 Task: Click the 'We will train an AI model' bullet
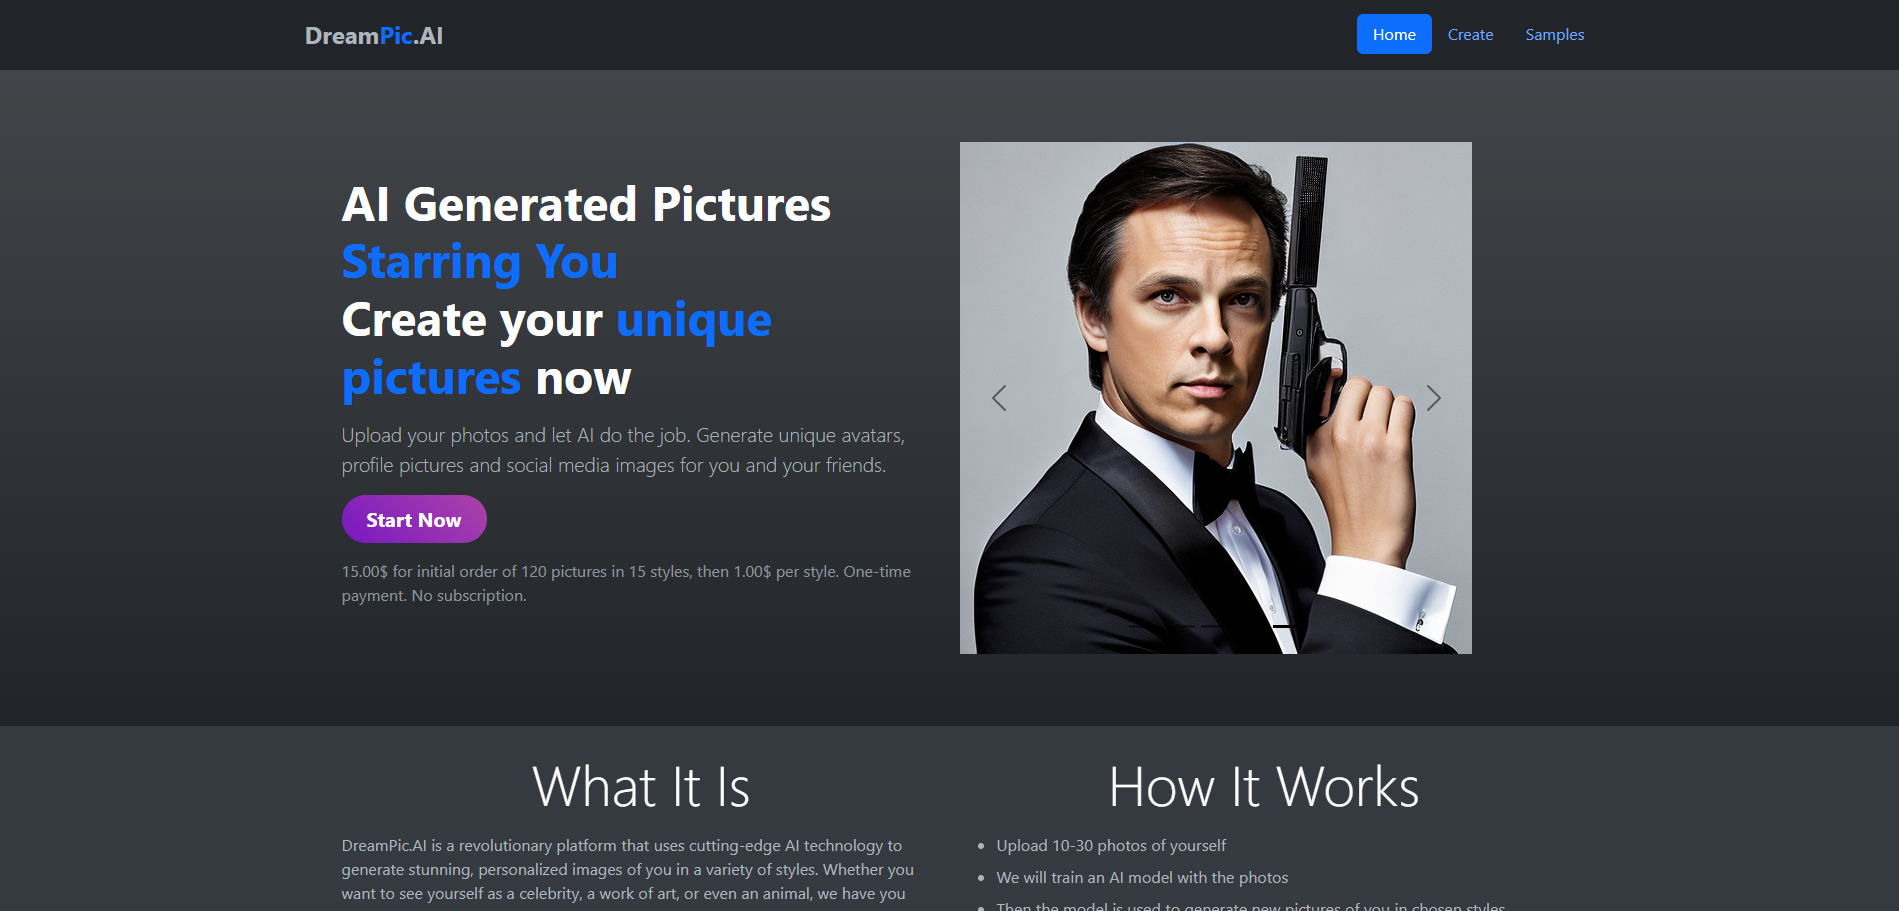1141,878
